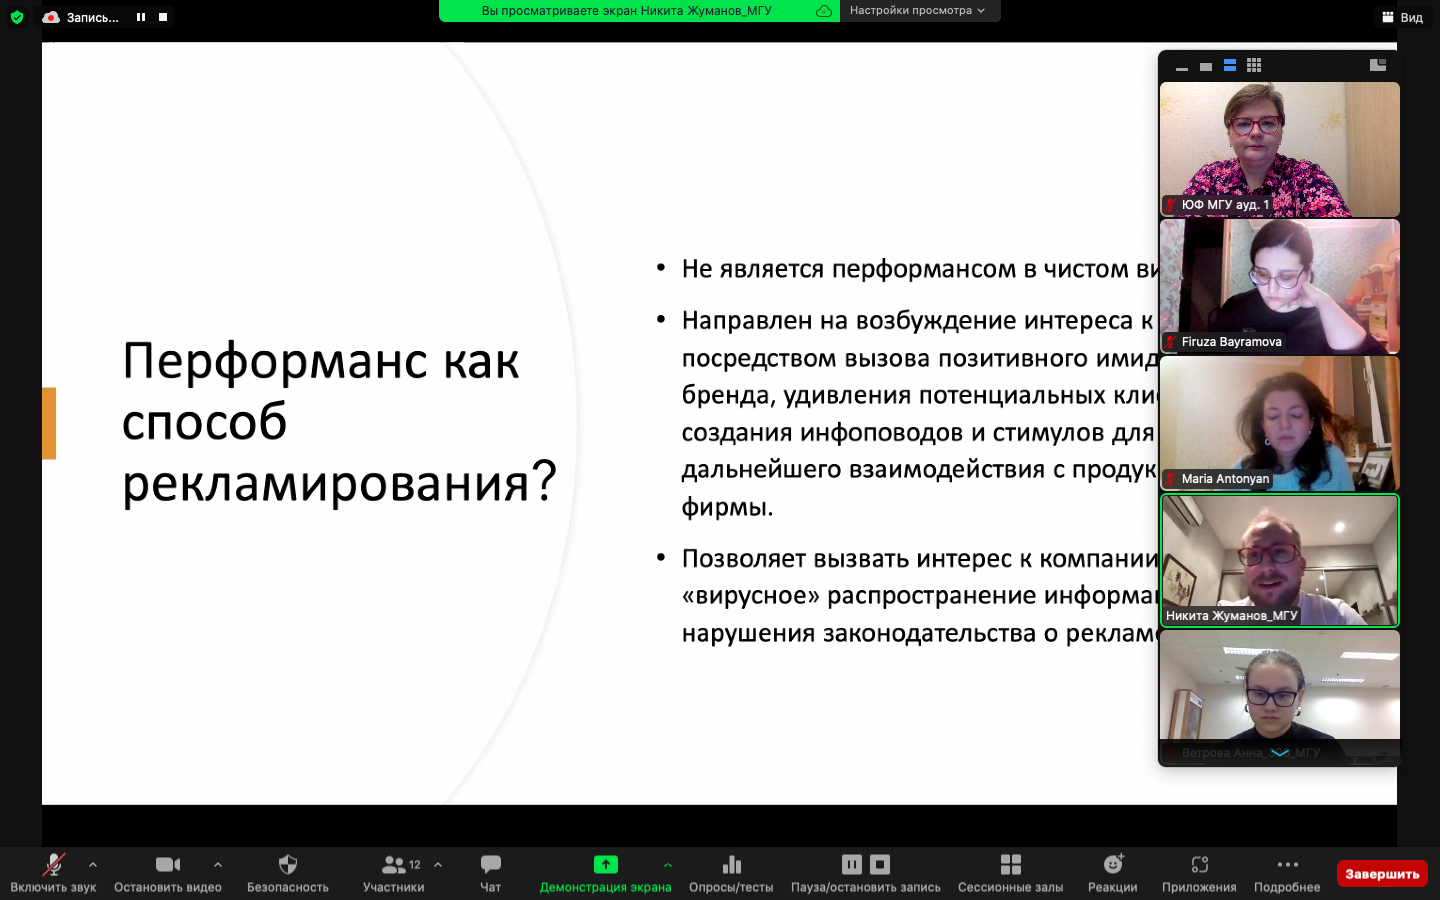The height and width of the screenshot is (900, 1440).
Task: Open the Подробнее more options menu
Action: [x=1287, y=872]
